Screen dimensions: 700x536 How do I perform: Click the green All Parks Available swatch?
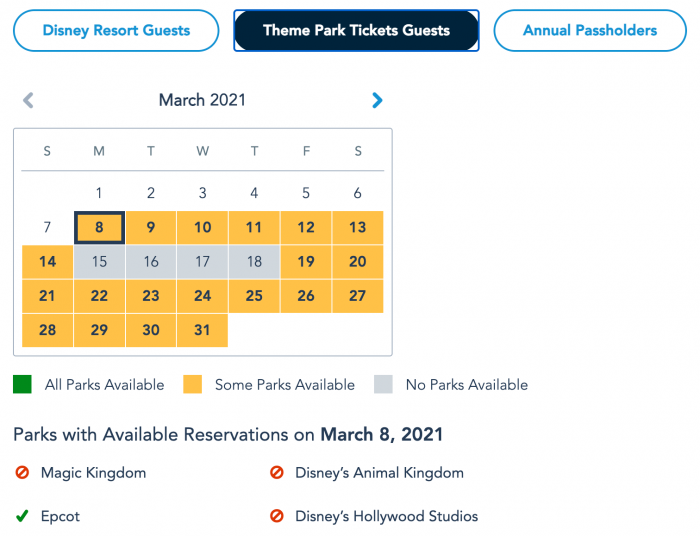pos(23,384)
